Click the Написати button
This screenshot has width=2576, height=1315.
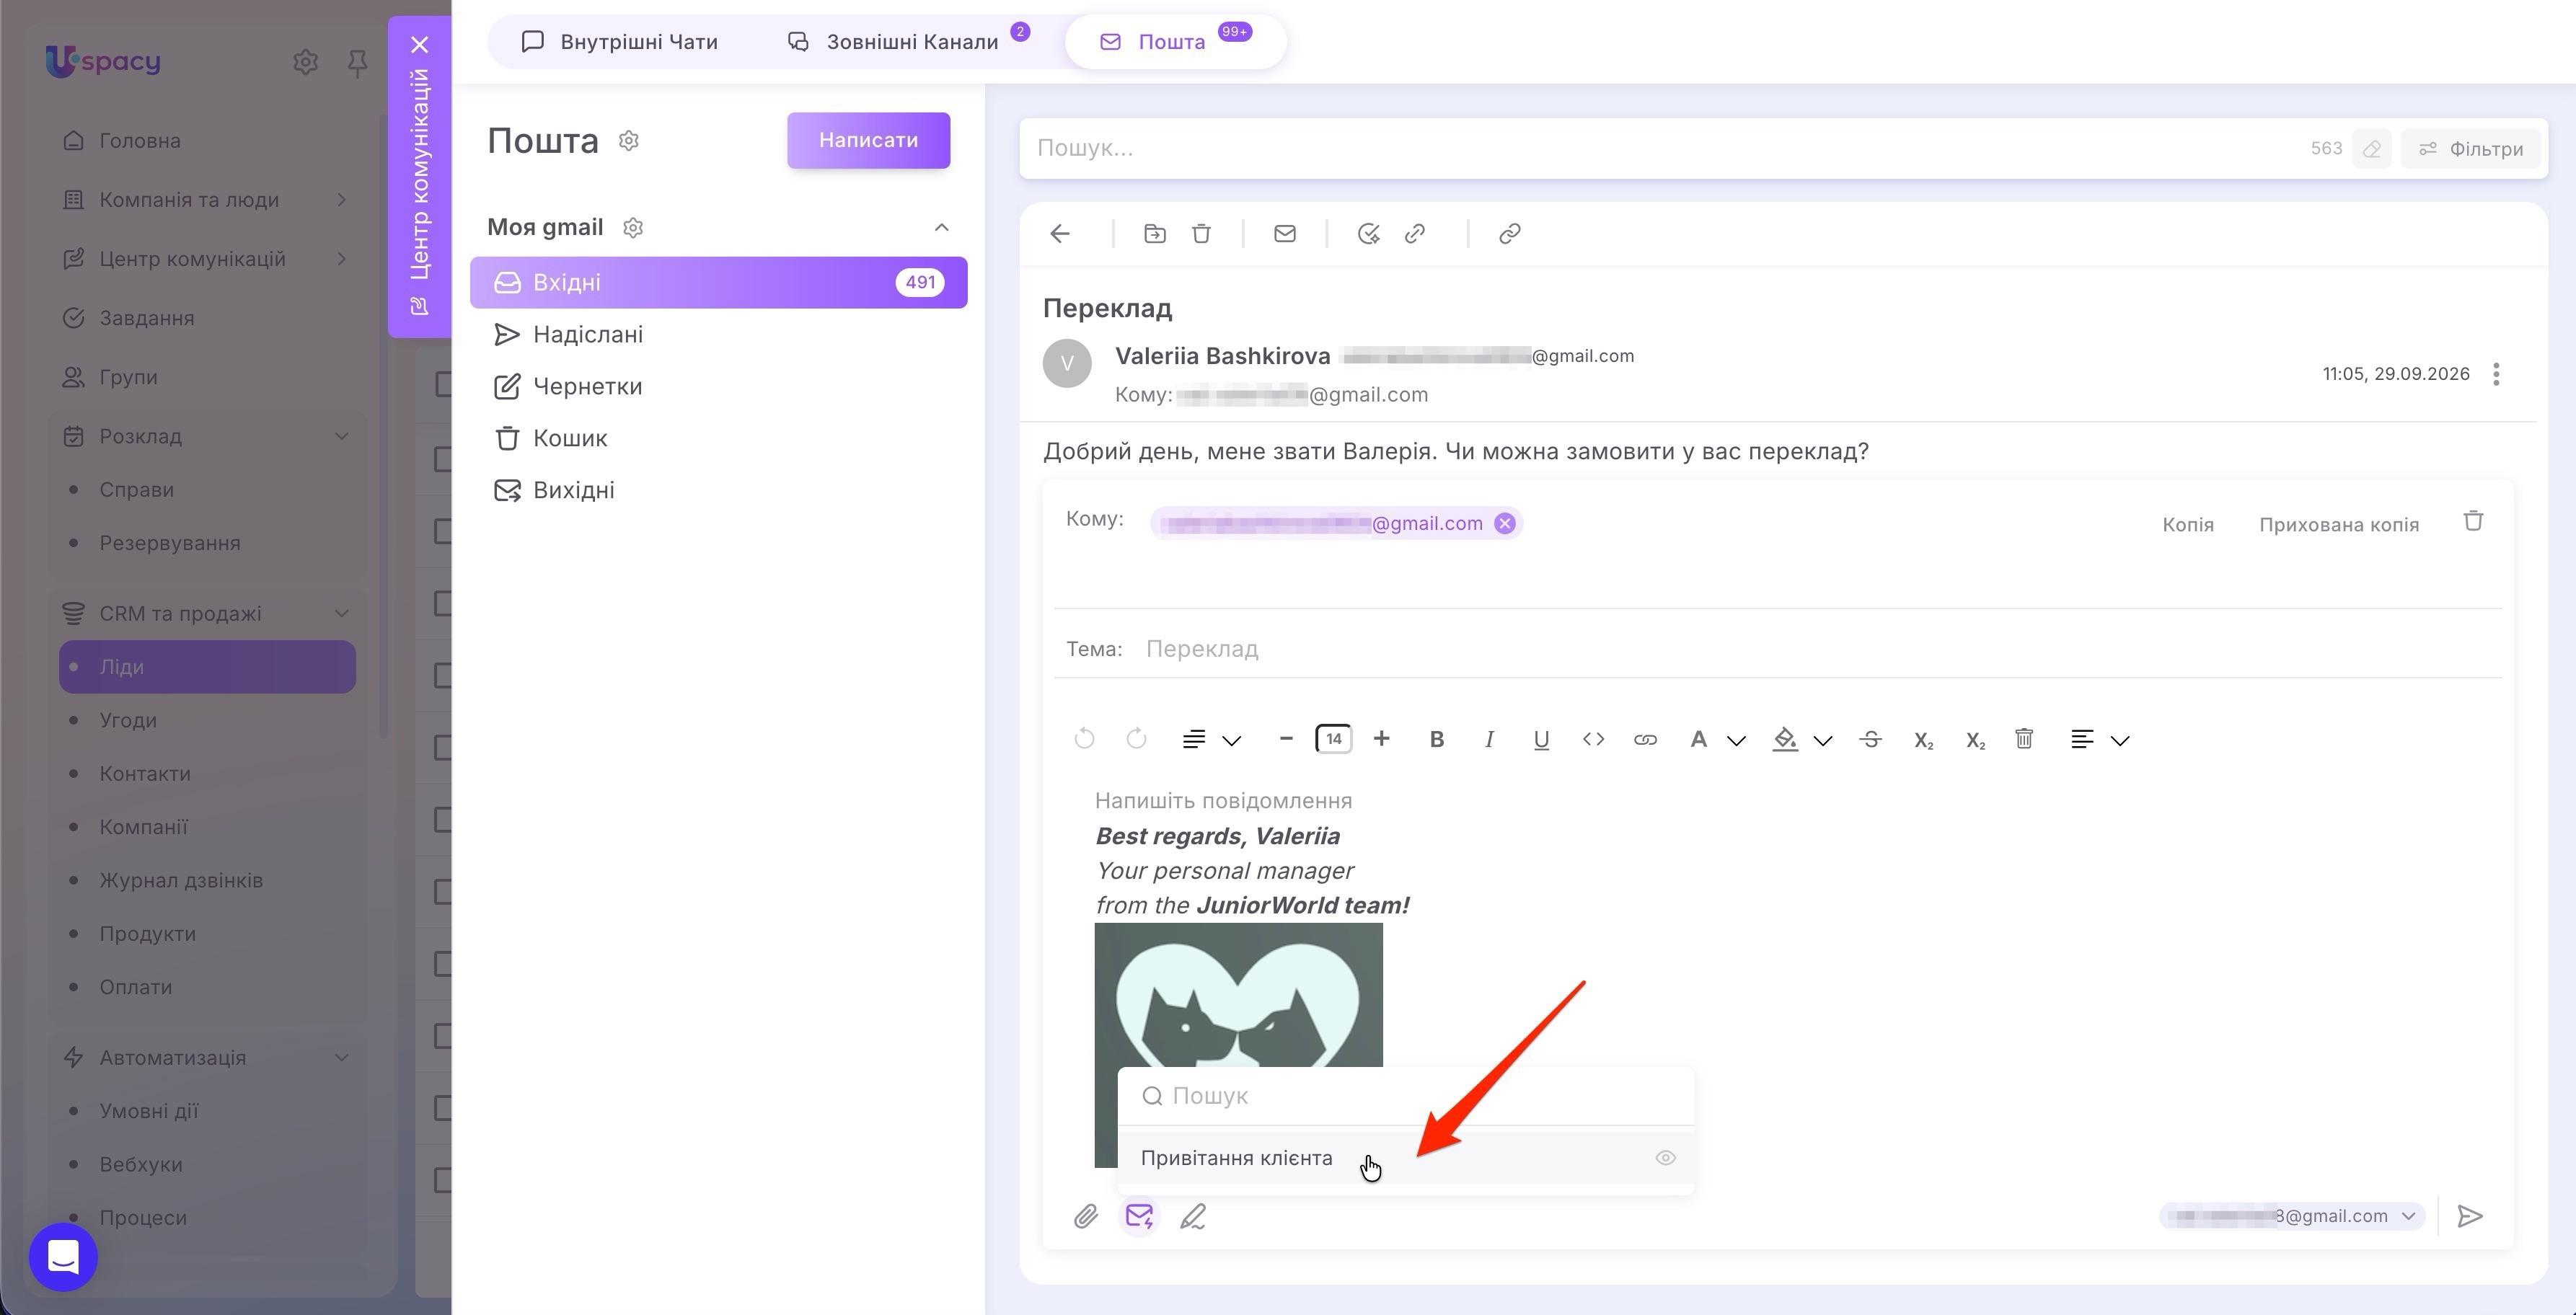(x=868, y=141)
